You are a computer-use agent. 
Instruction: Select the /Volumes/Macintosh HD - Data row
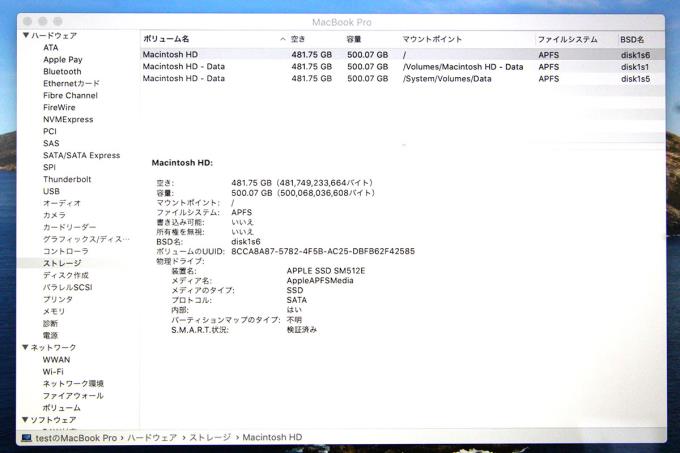coord(402,67)
